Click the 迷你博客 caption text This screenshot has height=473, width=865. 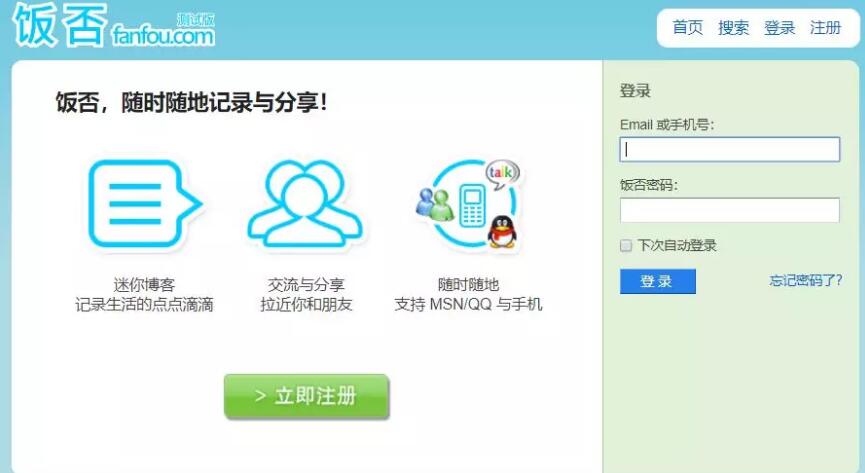pyautogui.click(x=145, y=285)
